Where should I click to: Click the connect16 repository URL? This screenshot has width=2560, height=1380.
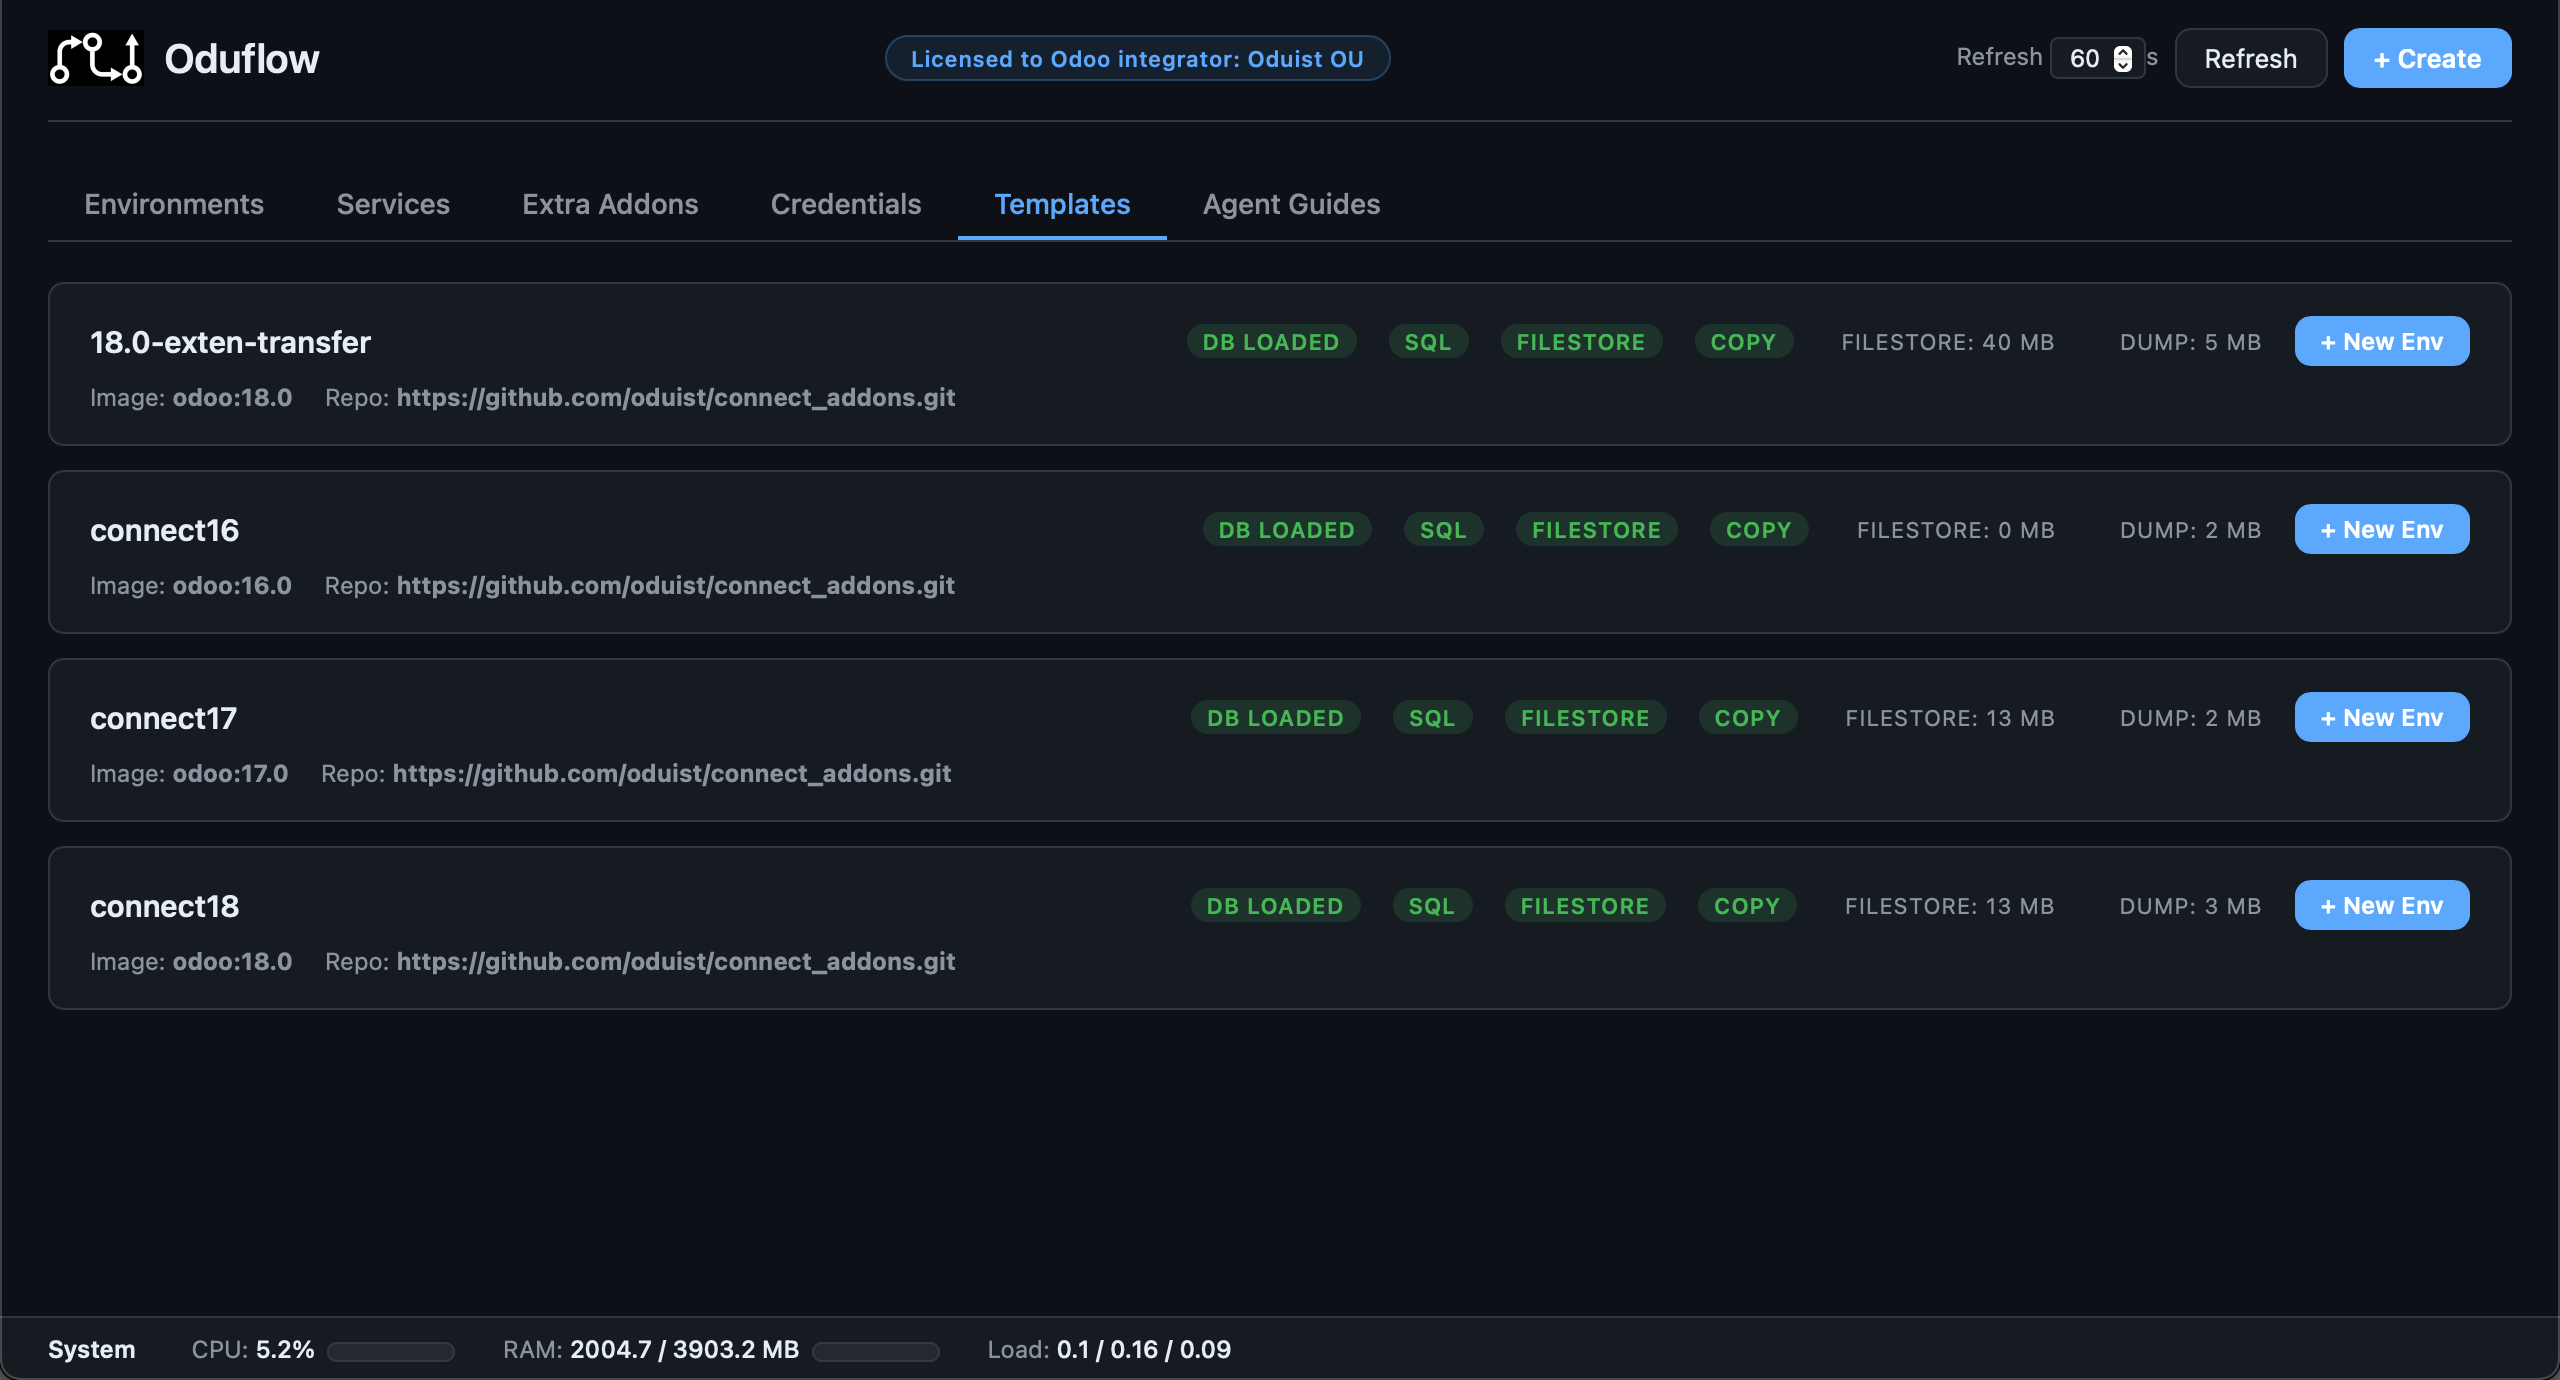click(x=675, y=585)
